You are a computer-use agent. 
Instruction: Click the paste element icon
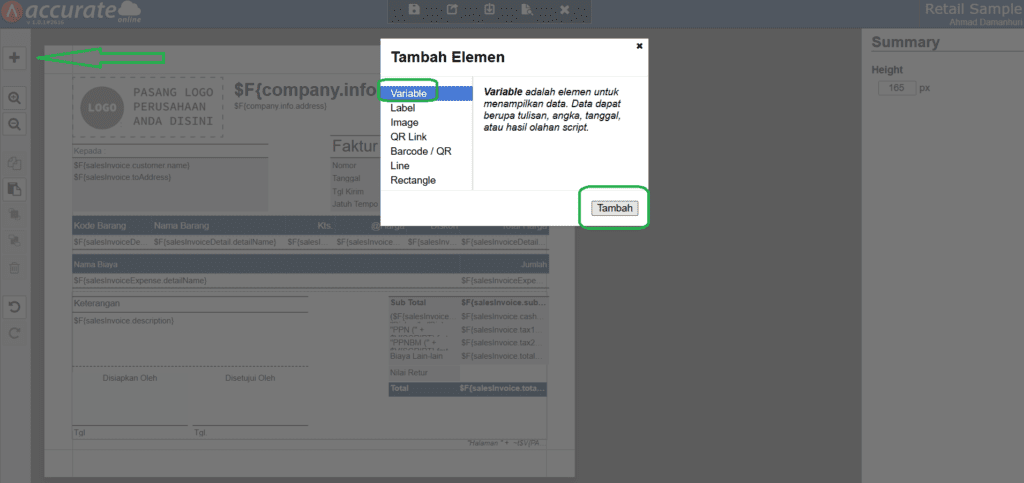point(14,189)
